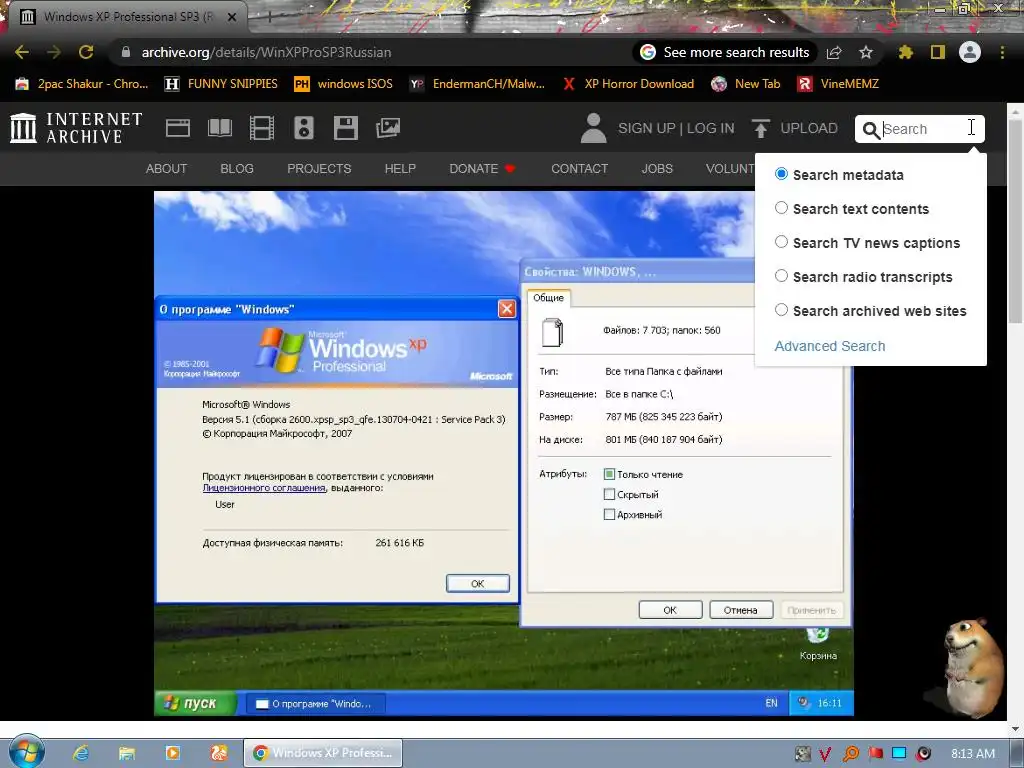Open the Video film-strip icon
Viewport: 1024px width, 768px height.
point(261,128)
